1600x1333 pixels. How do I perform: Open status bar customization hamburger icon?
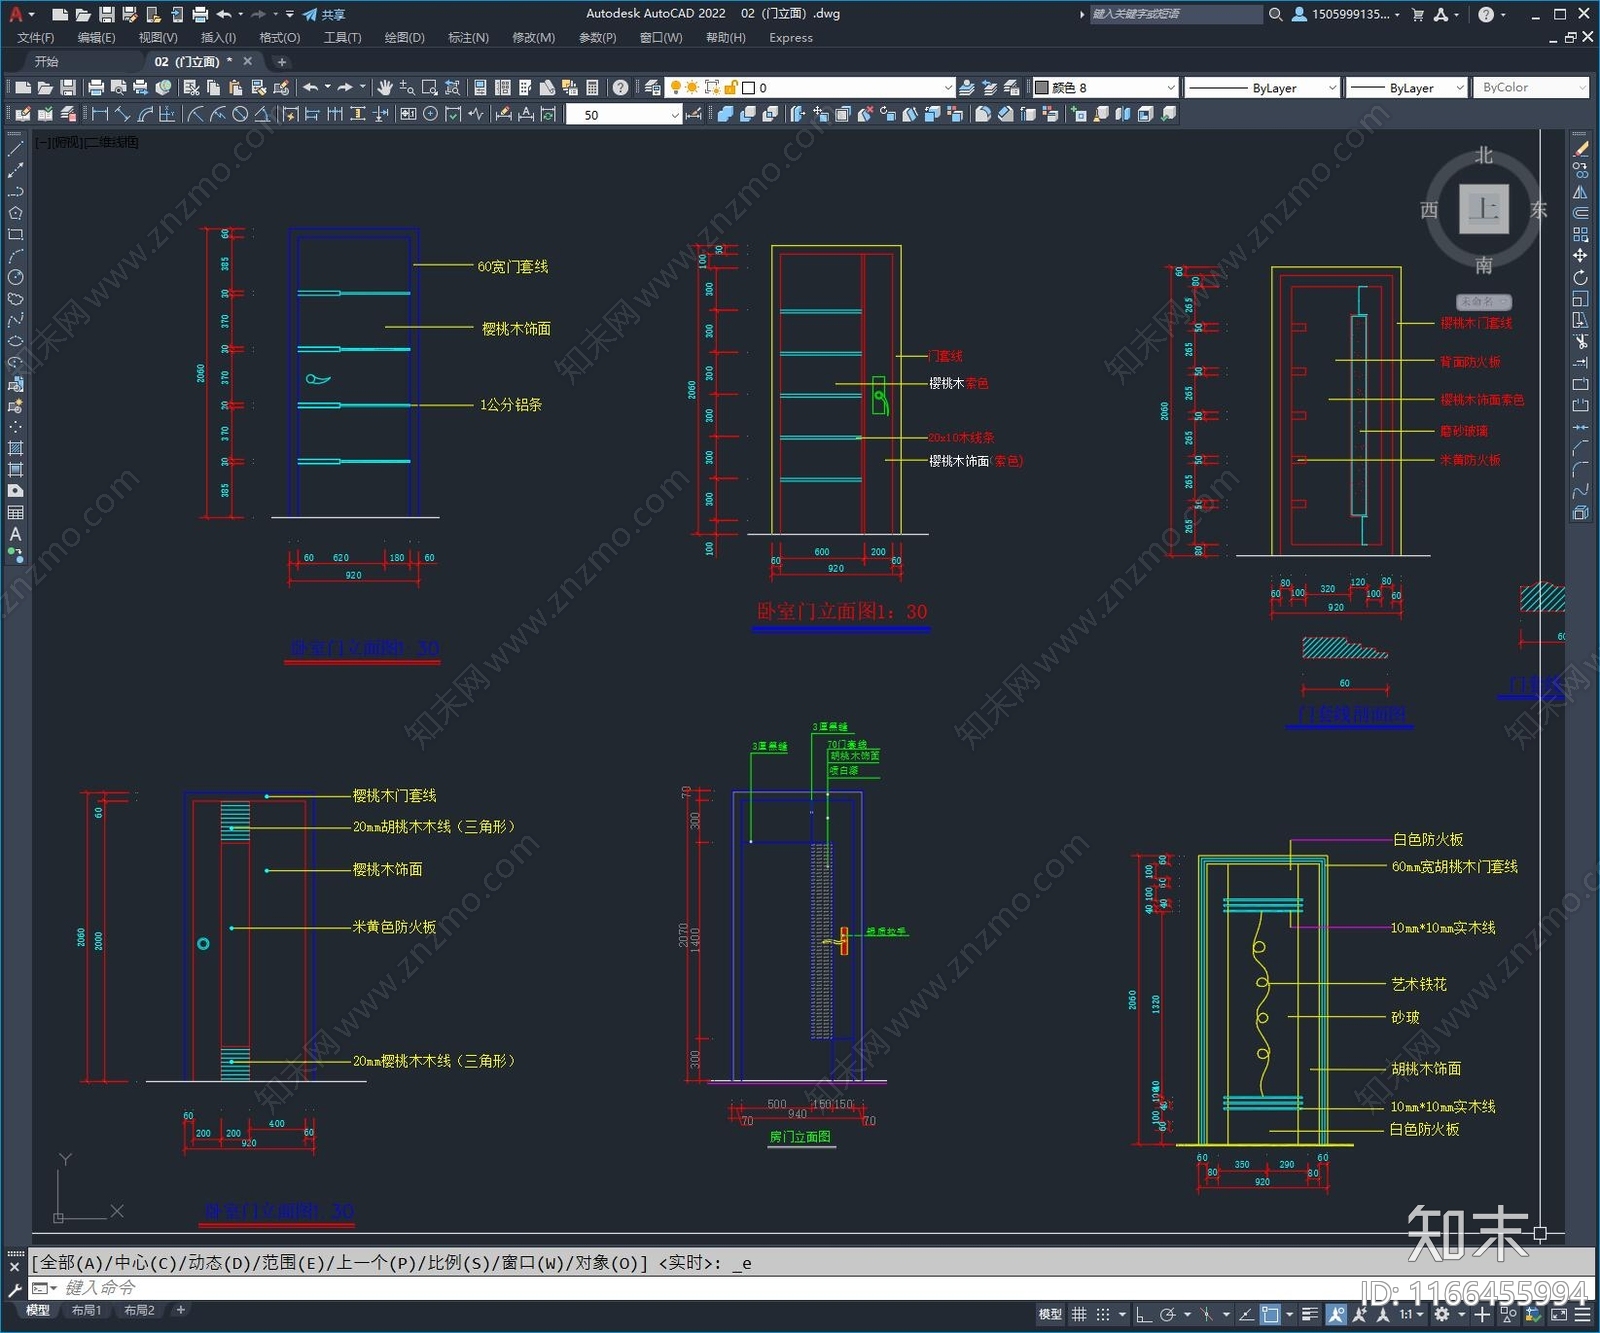point(1581,1314)
